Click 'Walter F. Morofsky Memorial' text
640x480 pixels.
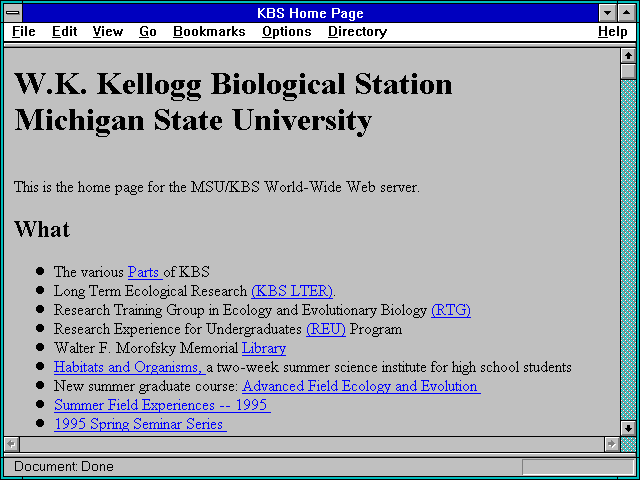[x=146, y=348]
